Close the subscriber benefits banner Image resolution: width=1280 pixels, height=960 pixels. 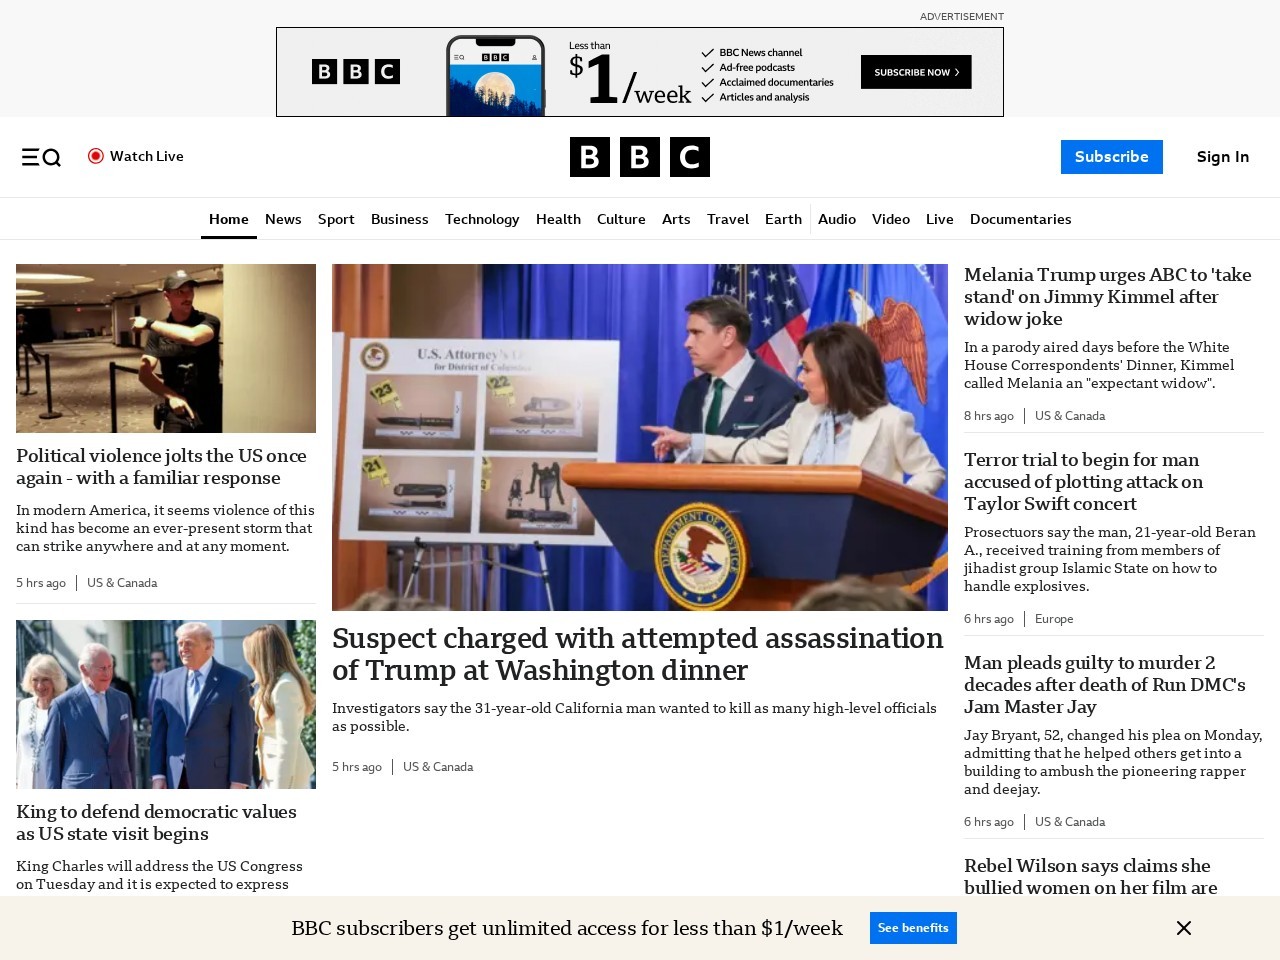1184,928
